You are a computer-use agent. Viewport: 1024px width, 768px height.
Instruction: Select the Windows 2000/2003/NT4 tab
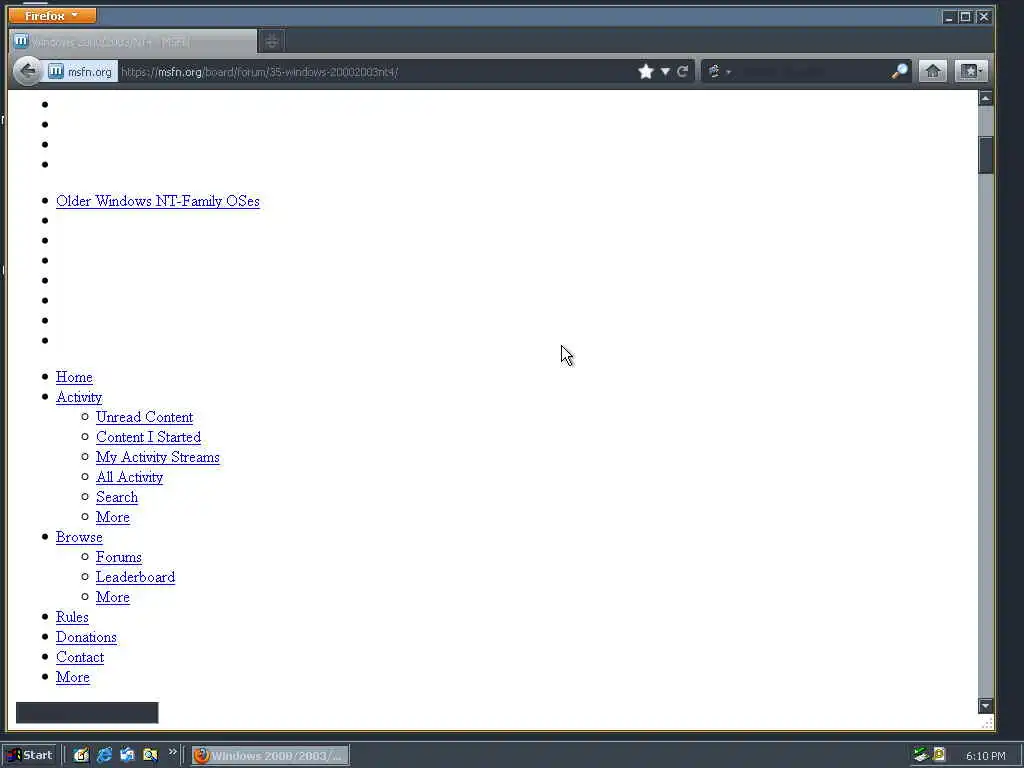tap(133, 42)
